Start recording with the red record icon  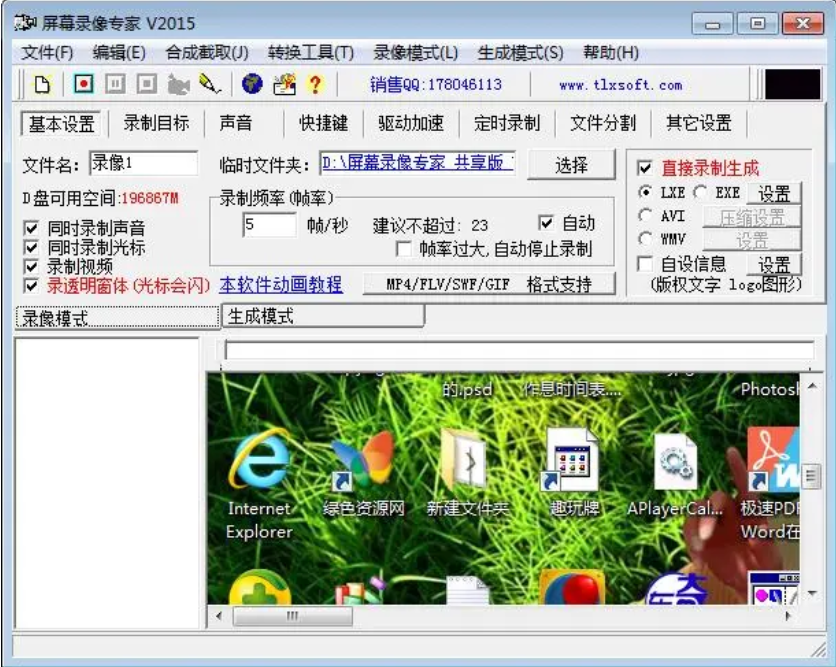click(84, 84)
